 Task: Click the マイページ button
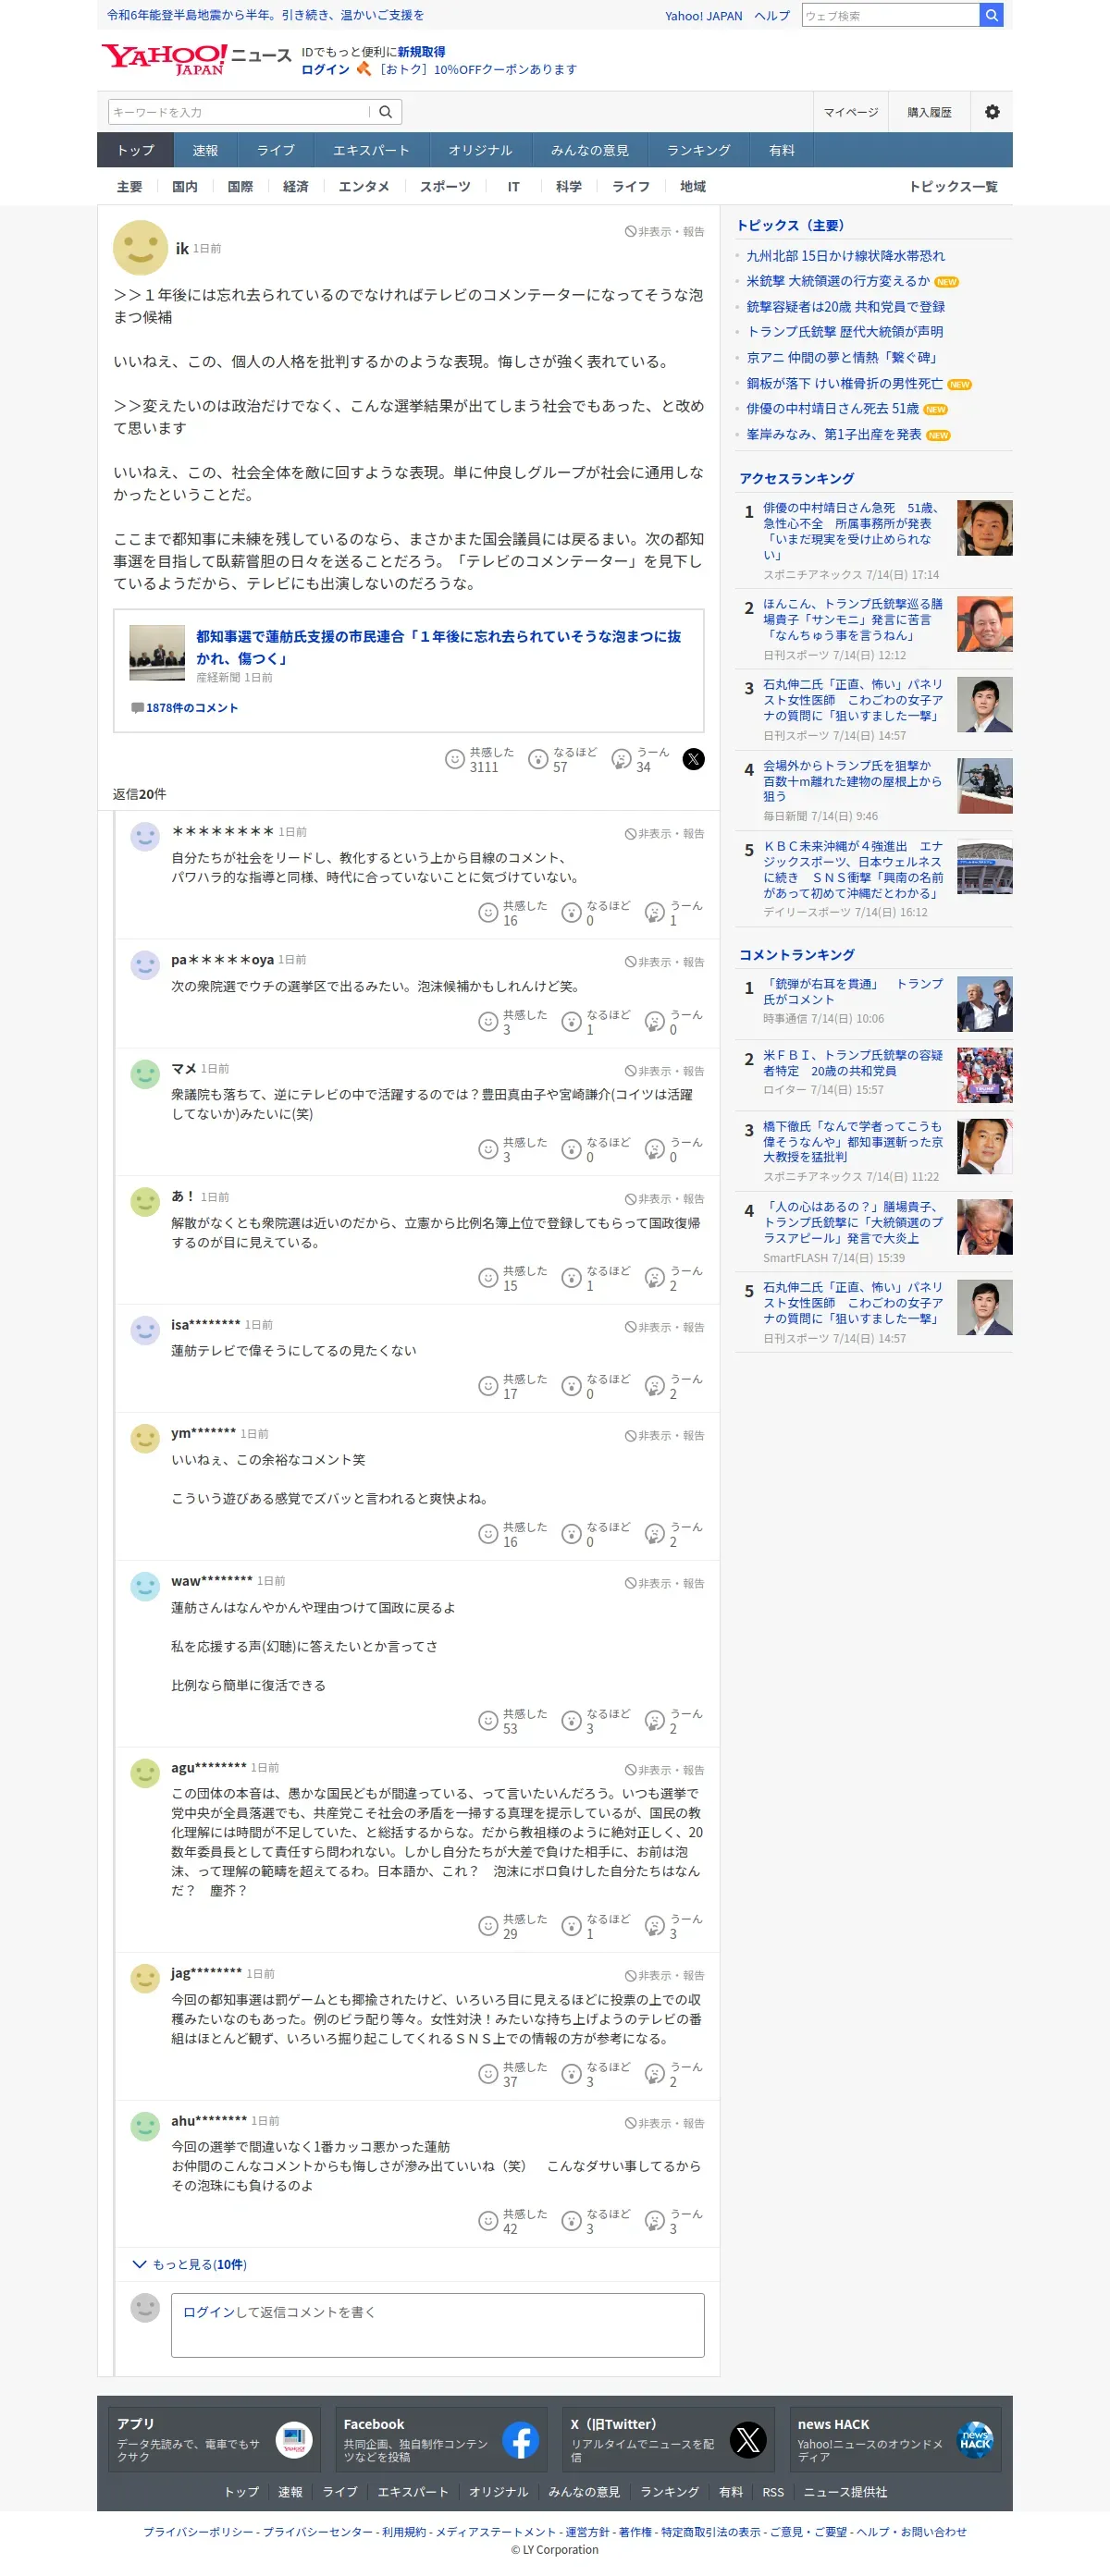(851, 112)
